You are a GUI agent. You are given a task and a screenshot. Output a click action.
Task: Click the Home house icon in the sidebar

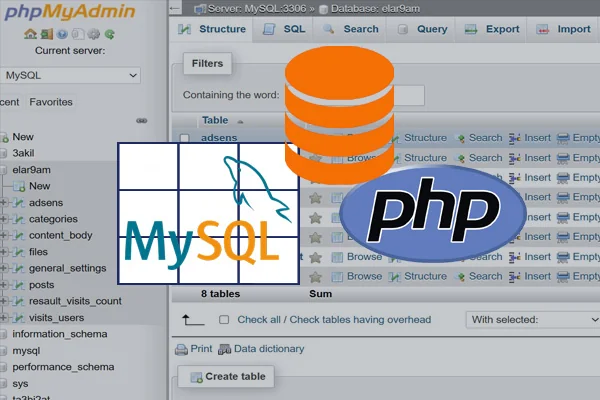[30, 34]
